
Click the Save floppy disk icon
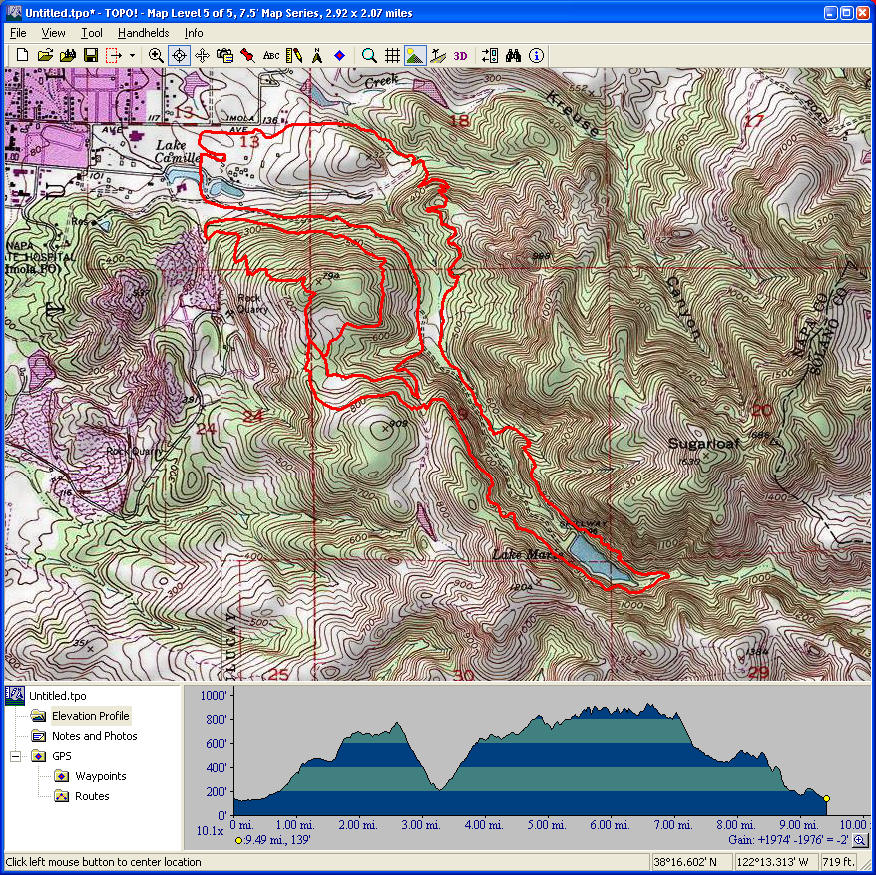tap(90, 56)
